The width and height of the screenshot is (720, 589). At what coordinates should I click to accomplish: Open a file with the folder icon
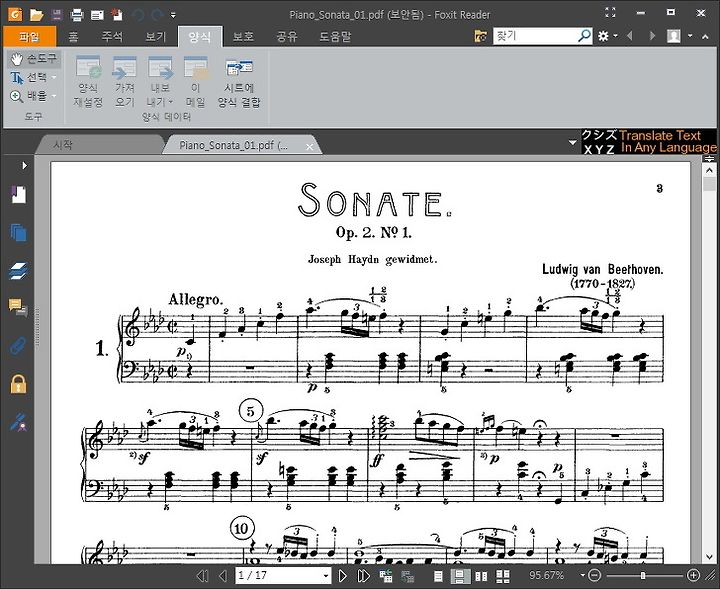pyautogui.click(x=36, y=15)
